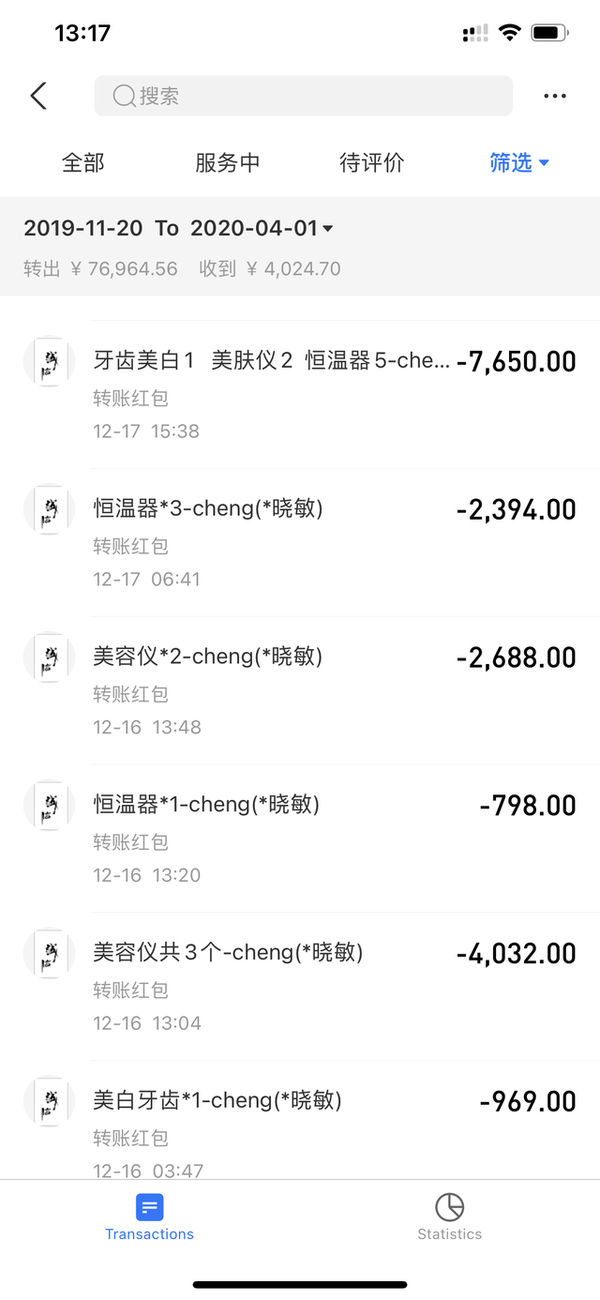Image resolution: width=600 pixels, height=1300 pixels.
Task: Tap the avatar beside the 牙齿美白 transaction
Action: [49, 362]
